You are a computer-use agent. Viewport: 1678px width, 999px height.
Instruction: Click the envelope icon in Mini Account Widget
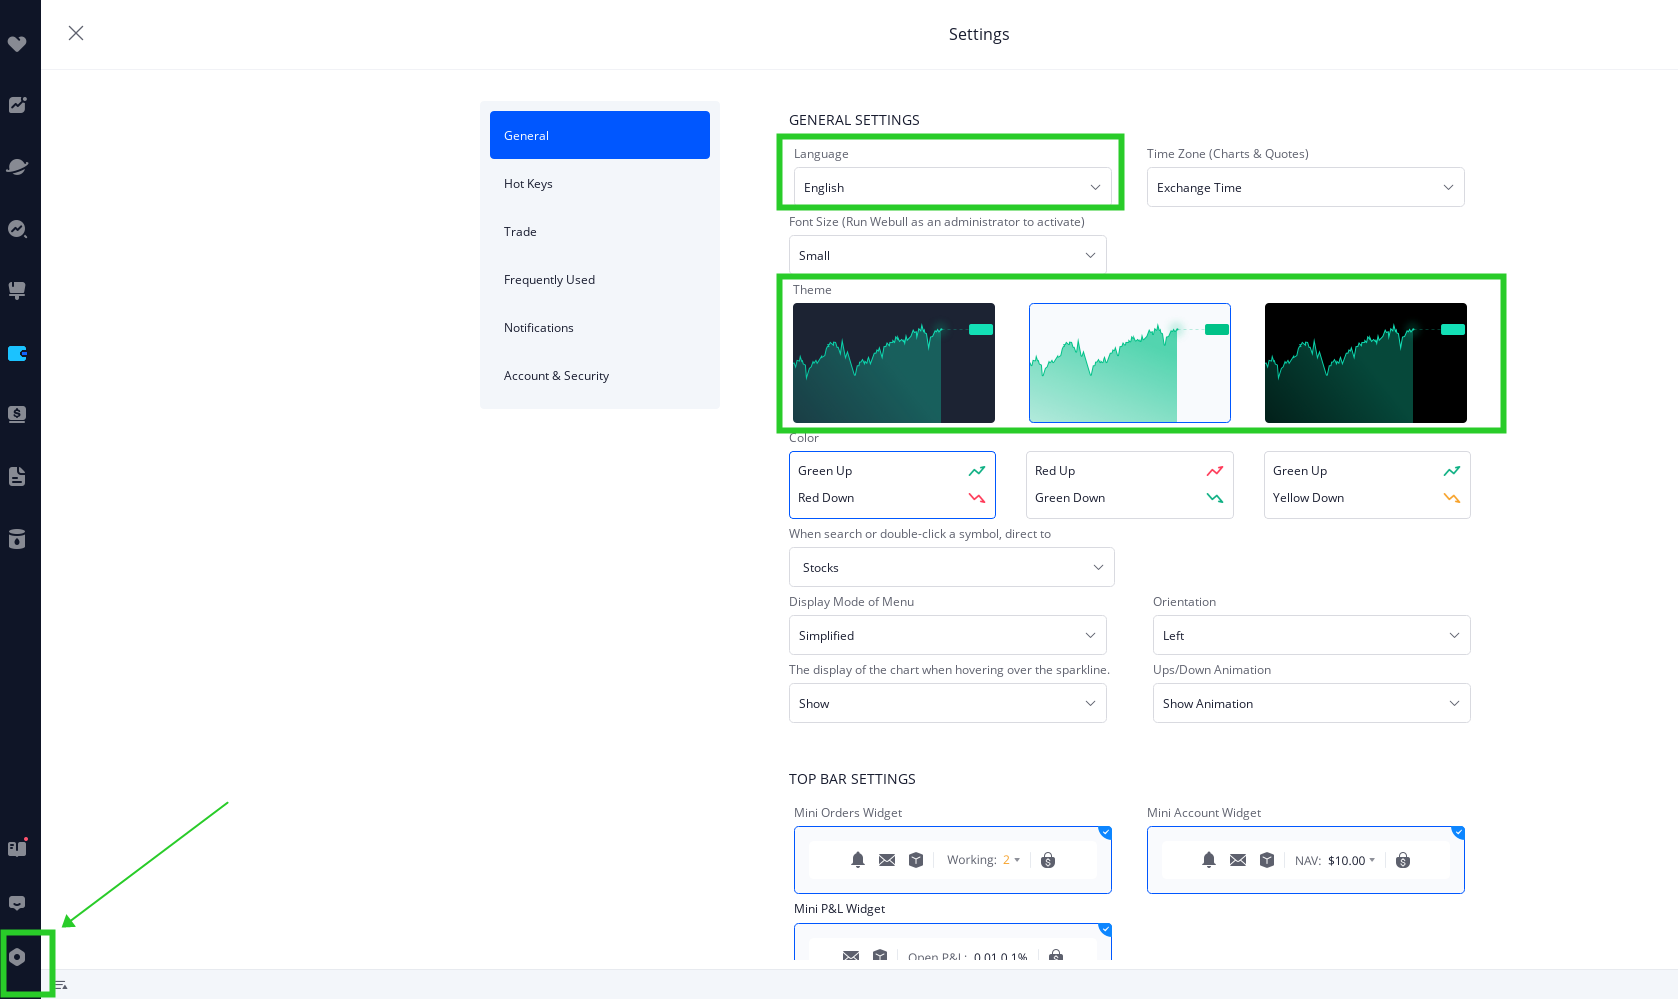pyautogui.click(x=1238, y=860)
